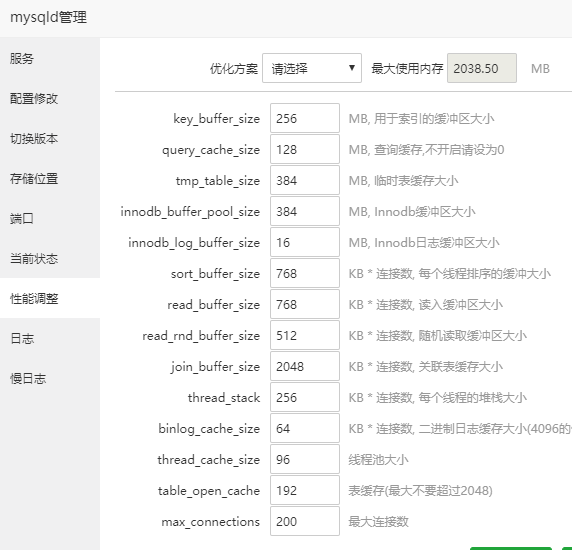Image resolution: width=572 pixels, height=550 pixels.
Task: Click the read_rnd_buffer_size label
Action: tap(201, 336)
